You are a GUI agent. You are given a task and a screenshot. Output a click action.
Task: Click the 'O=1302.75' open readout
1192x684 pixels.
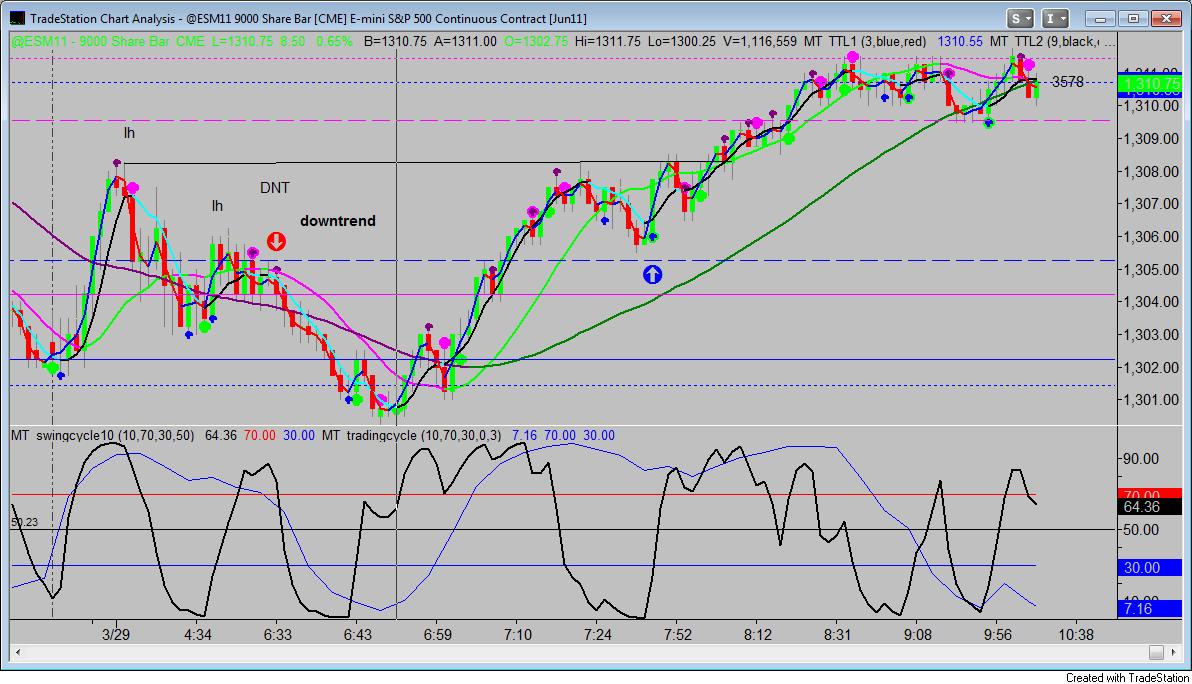(536, 41)
